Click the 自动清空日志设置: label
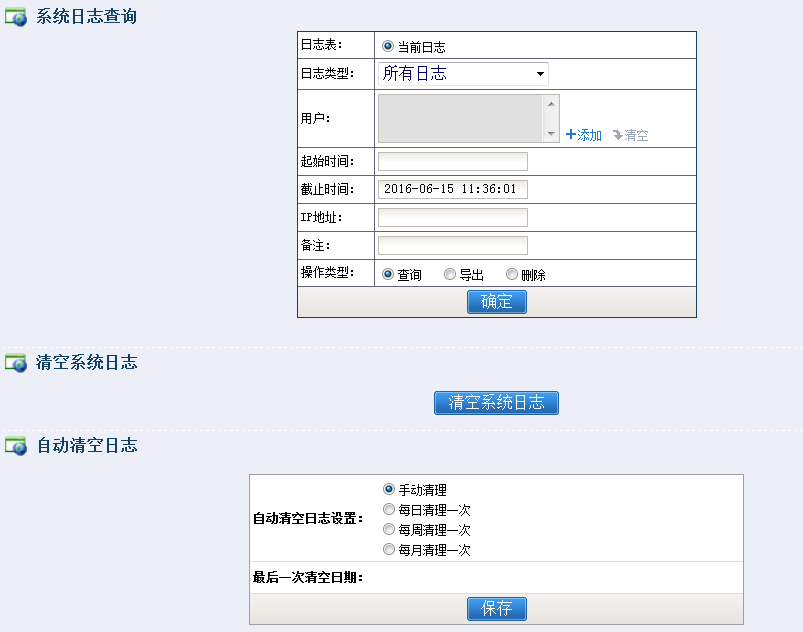The width and height of the screenshot is (803, 632). [308, 518]
